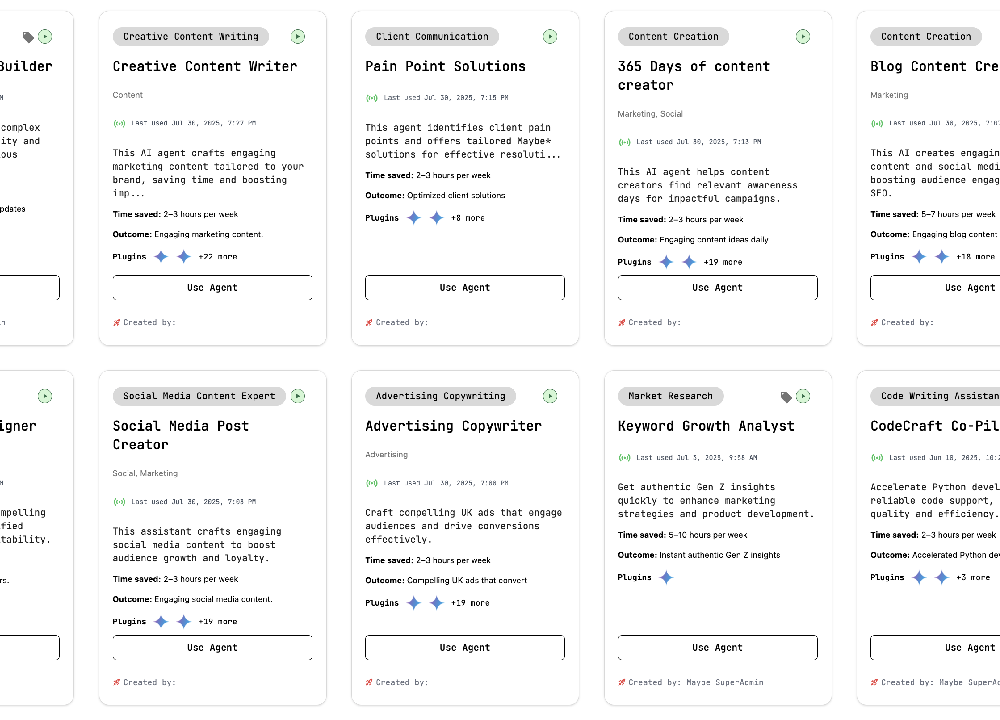
Task: Select the Market Research category tag
Action: pyautogui.click(x=670, y=396)
